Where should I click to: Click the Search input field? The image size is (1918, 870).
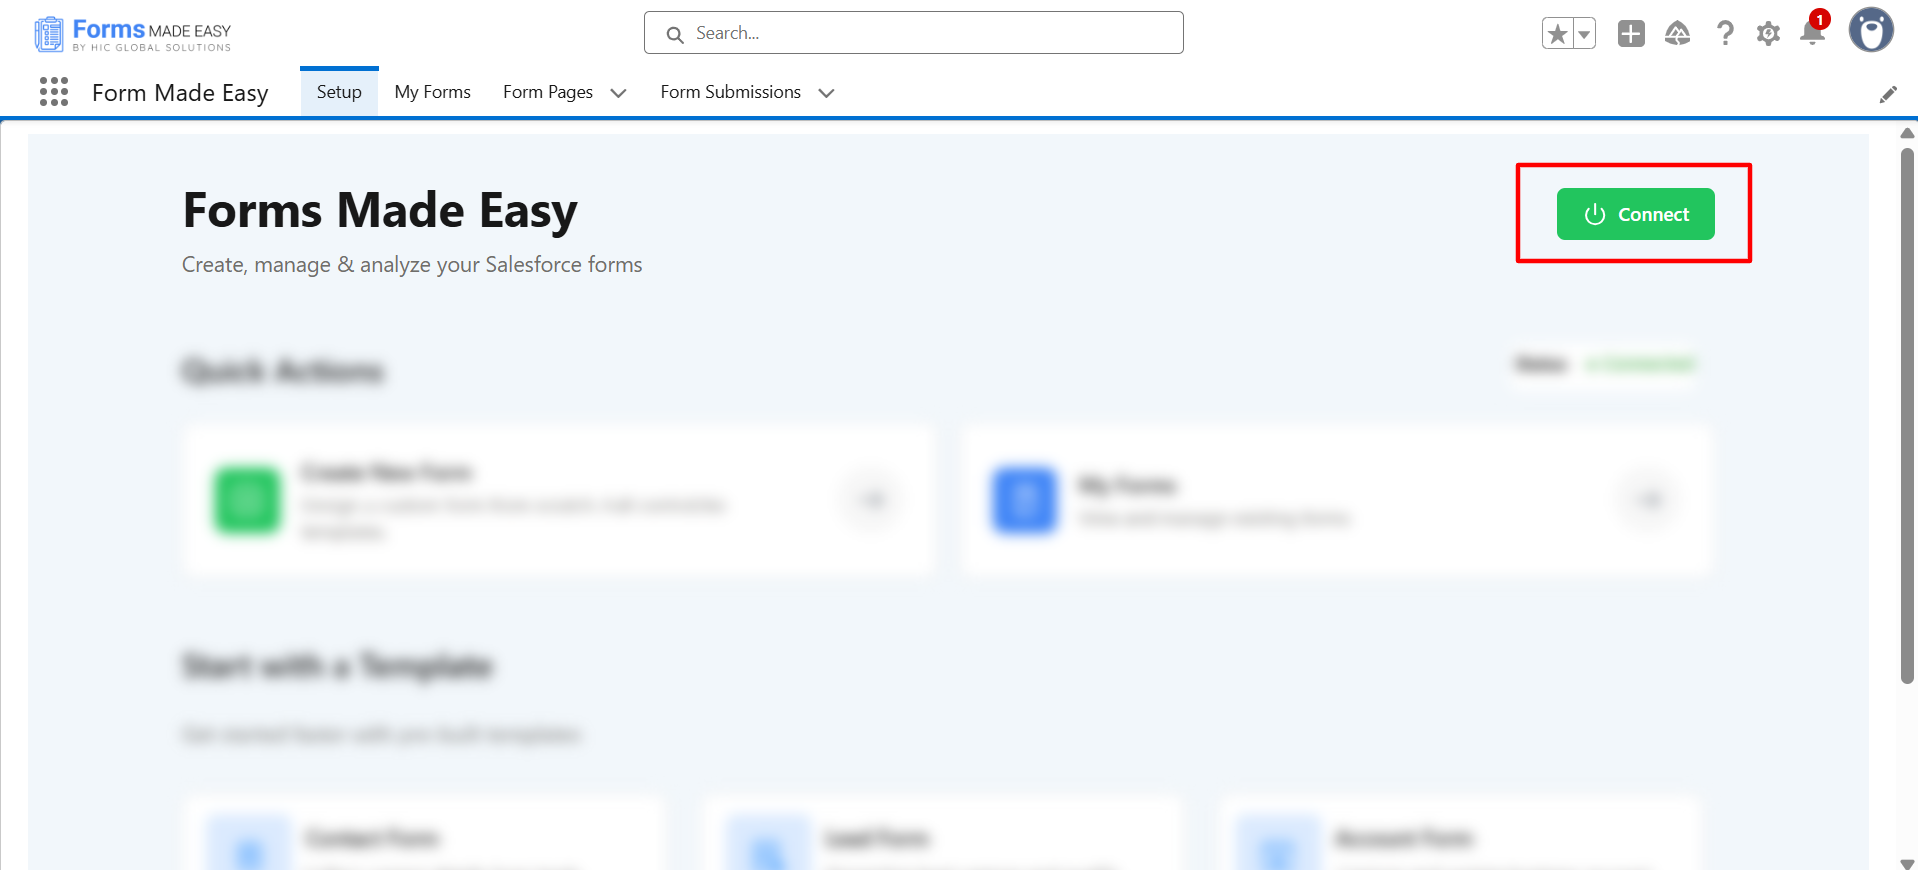click(x=913, y=33)
